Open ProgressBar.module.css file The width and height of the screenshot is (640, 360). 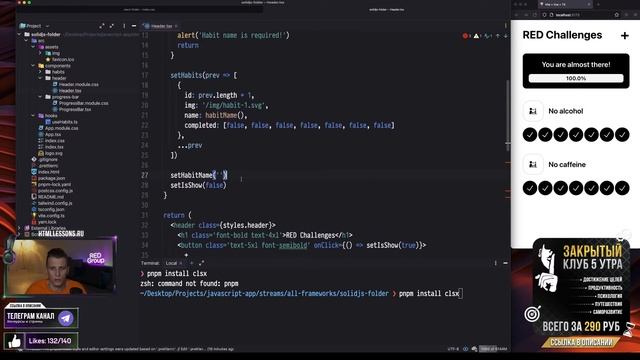(80, 103)
